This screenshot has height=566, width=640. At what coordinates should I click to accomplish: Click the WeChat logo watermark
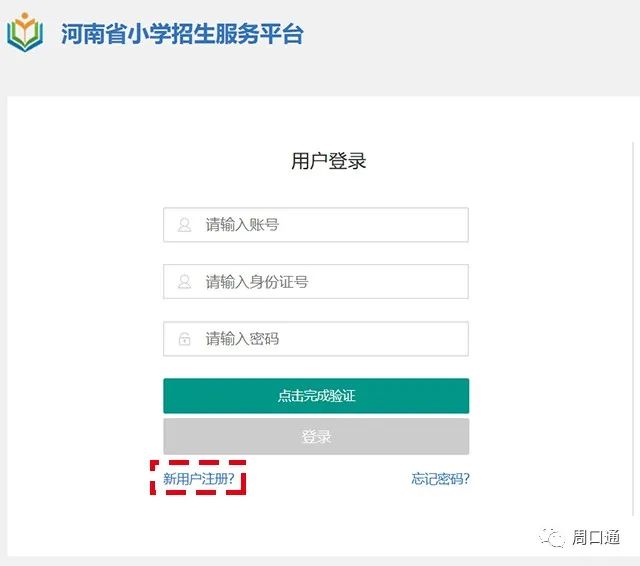[x=552, y=538]
